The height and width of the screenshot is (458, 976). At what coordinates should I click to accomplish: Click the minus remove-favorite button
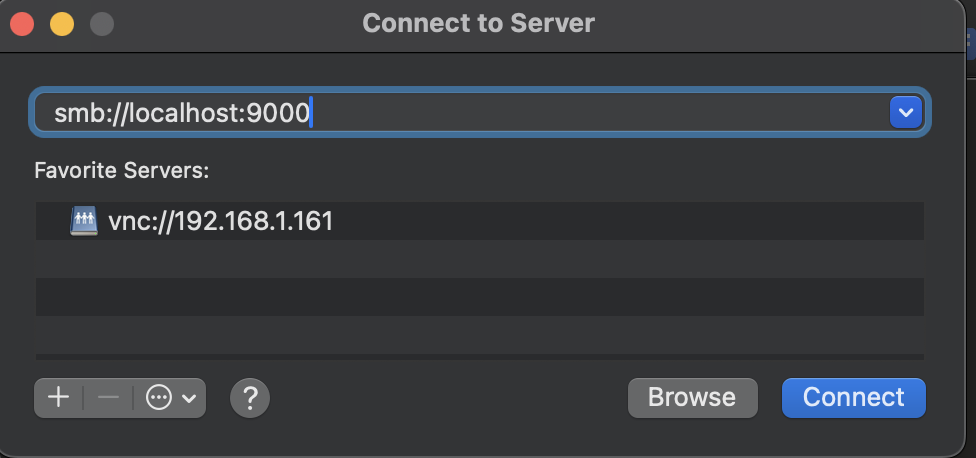pyautogui.click(x=108, y=398)
